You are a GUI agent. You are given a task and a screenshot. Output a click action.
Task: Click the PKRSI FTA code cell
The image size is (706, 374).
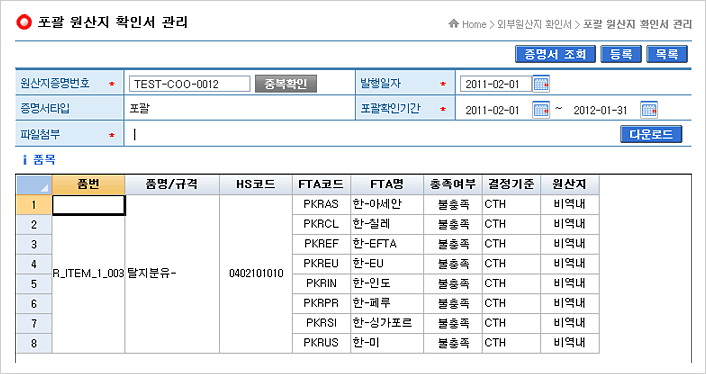pyautogui.click(x=321, y=324)
